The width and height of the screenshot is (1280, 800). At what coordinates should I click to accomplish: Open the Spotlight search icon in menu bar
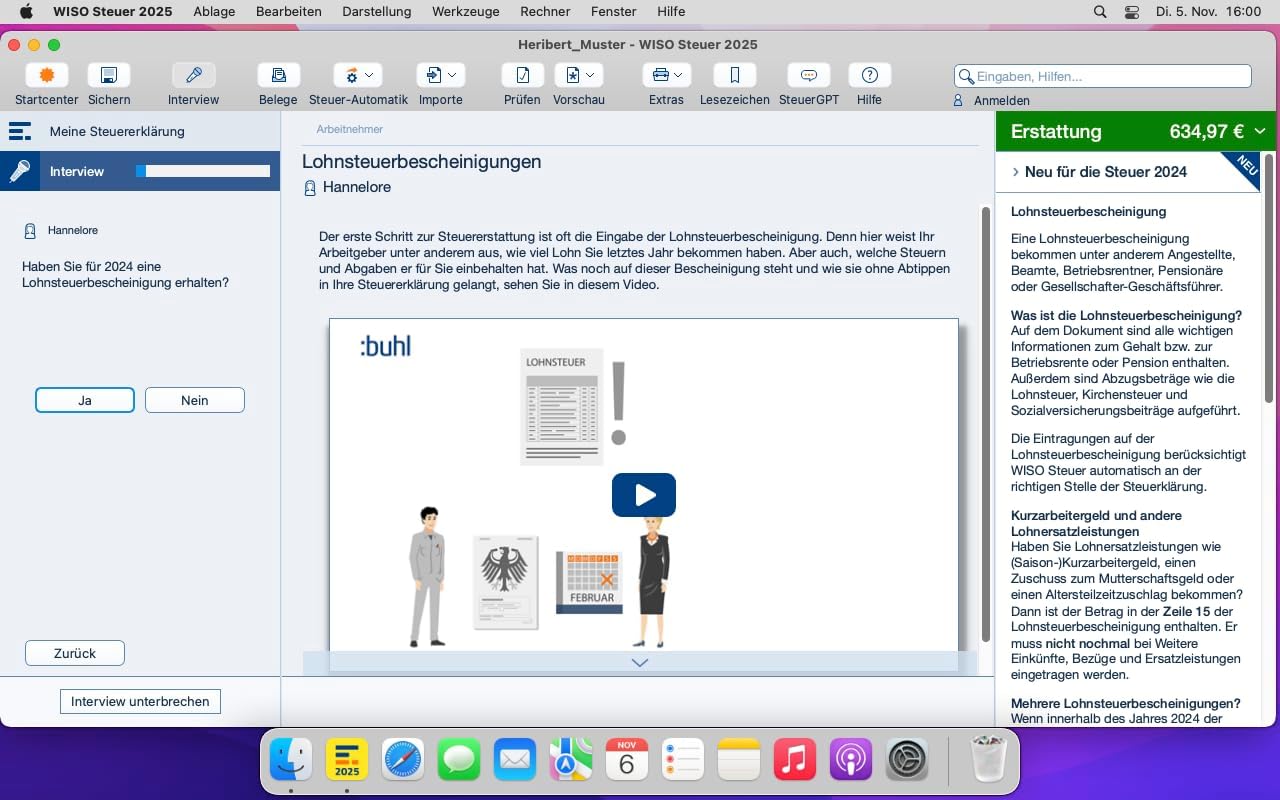point(1100,12)
